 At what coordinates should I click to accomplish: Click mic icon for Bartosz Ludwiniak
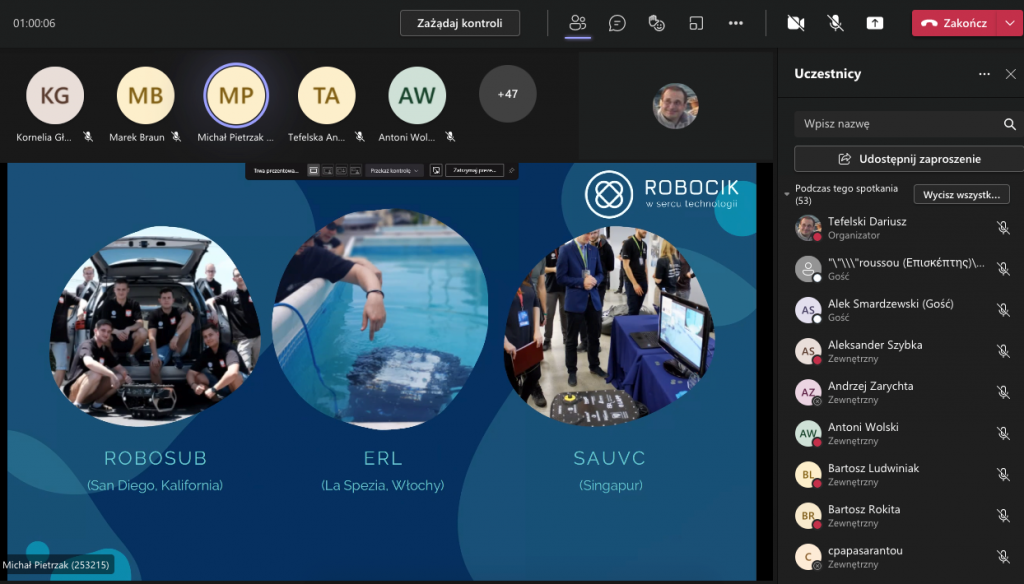(1004, 474)
